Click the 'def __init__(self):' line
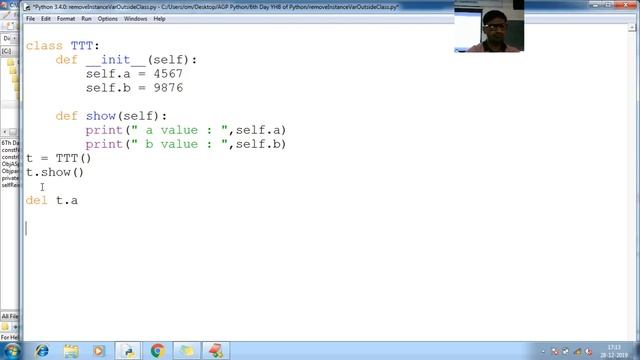Image resolution: width=640 pixels, height=360 pixels. 126,60
